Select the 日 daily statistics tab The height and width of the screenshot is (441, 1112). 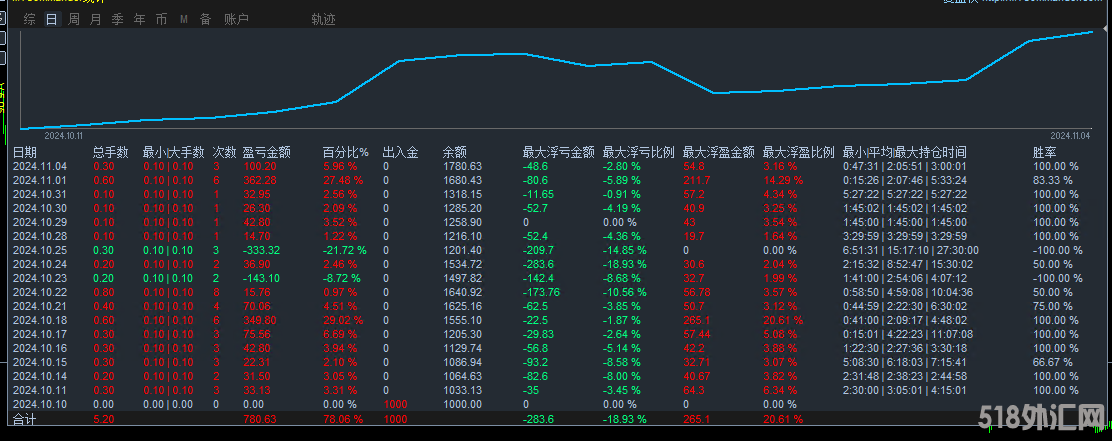click(51, 19)
